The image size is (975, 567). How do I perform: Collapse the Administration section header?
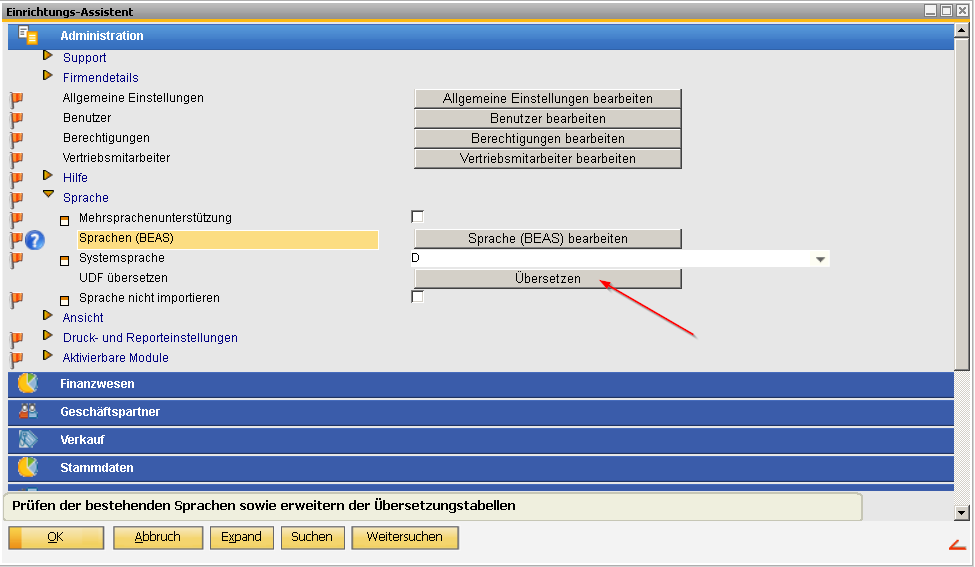[x=481, y=35]
